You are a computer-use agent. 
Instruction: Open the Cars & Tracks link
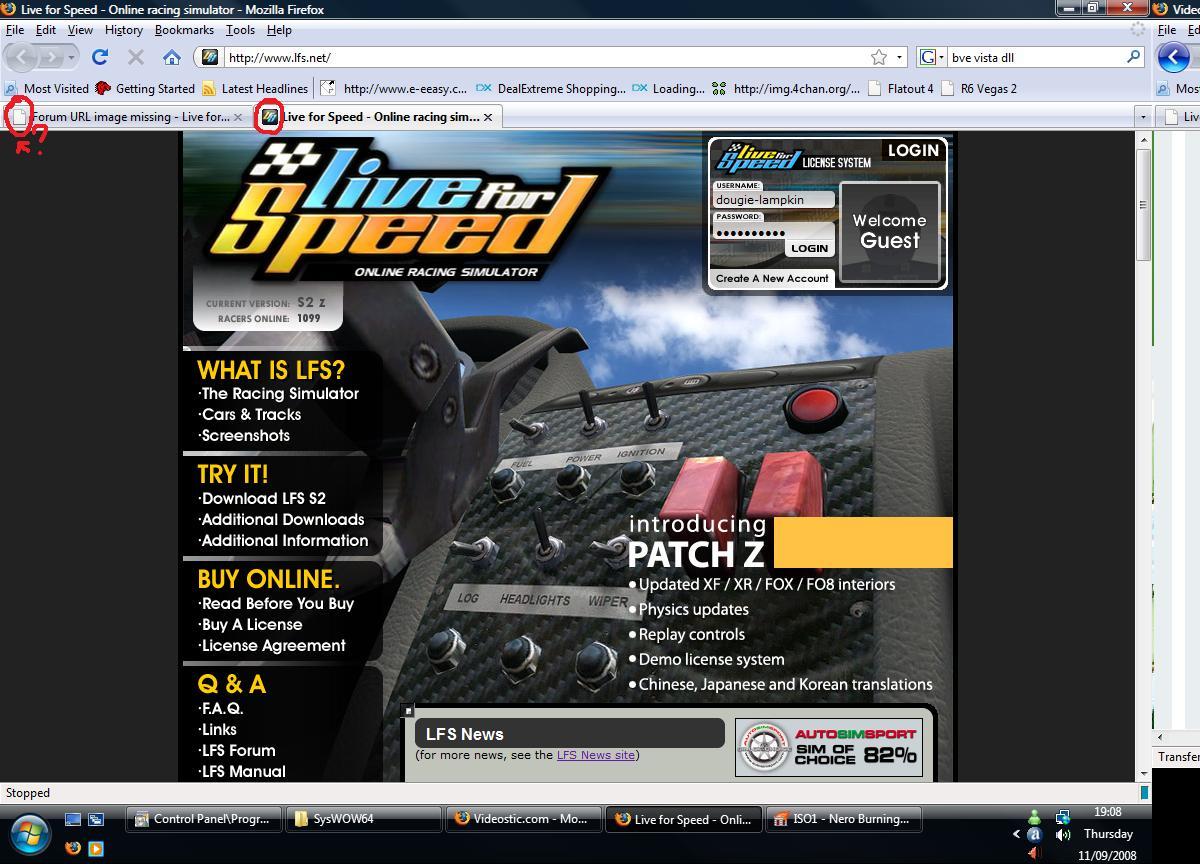(250, 415)
